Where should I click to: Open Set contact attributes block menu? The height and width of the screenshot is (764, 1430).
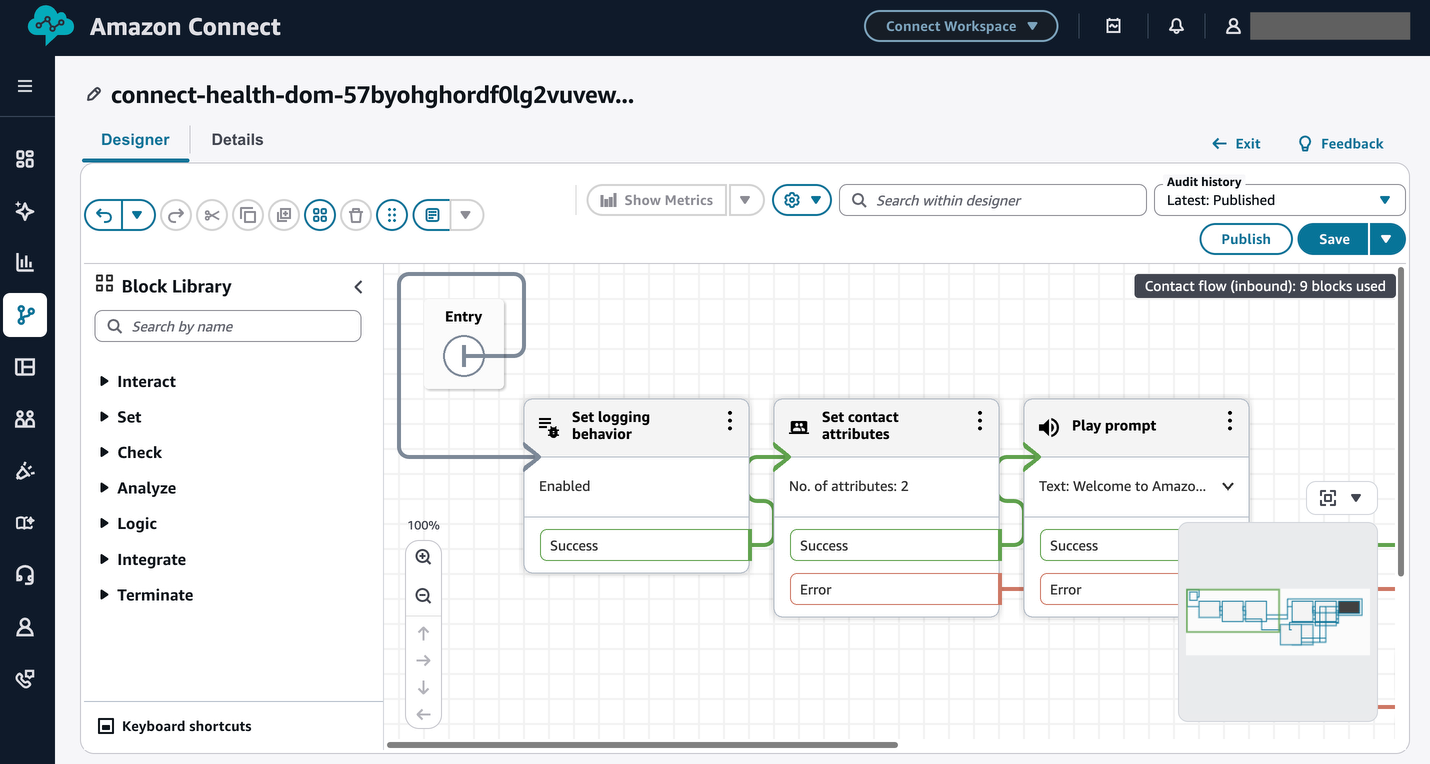click(980, 422)
